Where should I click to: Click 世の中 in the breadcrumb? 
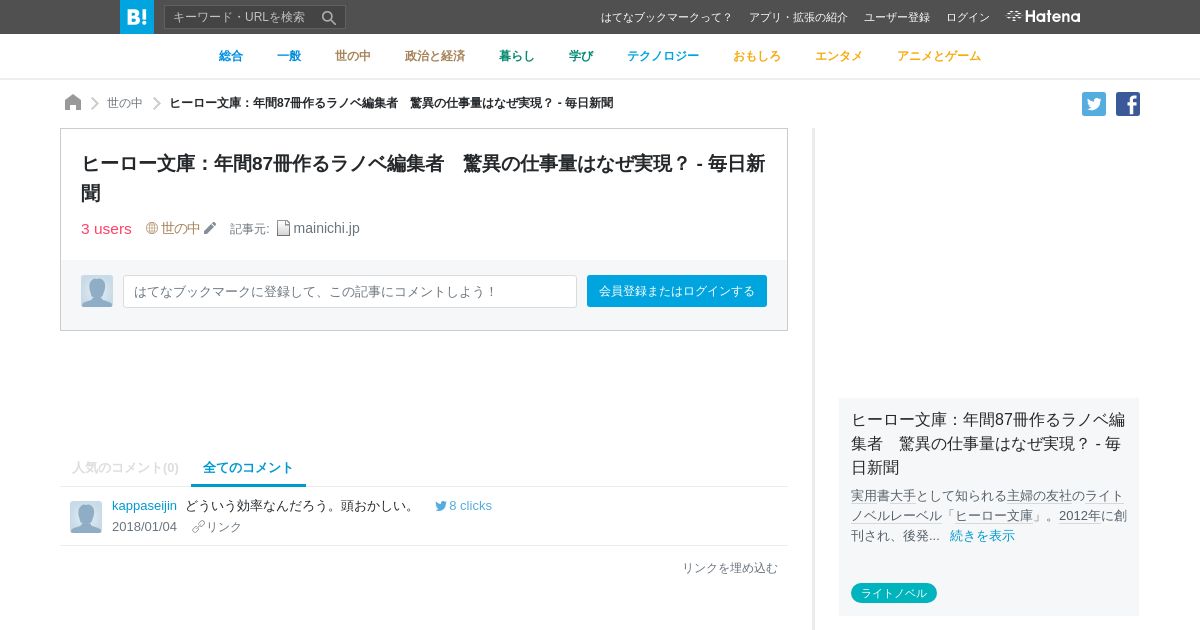click(125, 103)
